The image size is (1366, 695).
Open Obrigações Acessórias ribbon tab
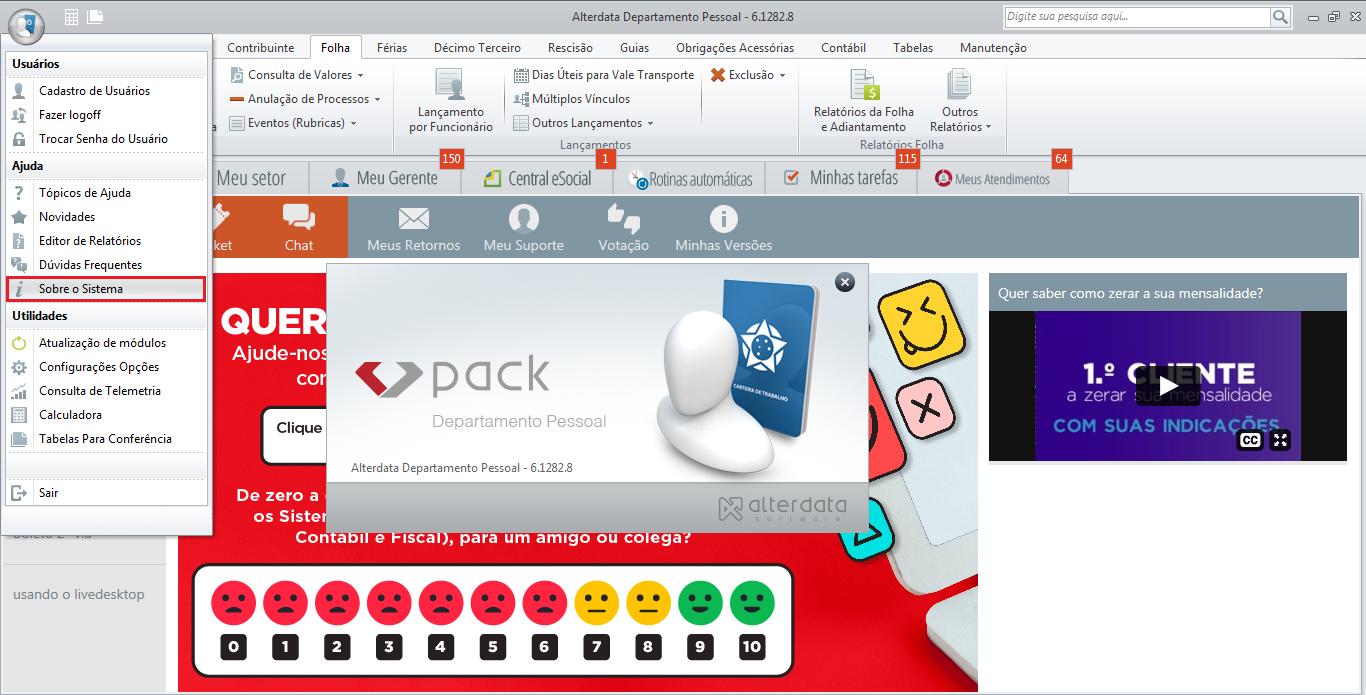(x=735, y=48)
